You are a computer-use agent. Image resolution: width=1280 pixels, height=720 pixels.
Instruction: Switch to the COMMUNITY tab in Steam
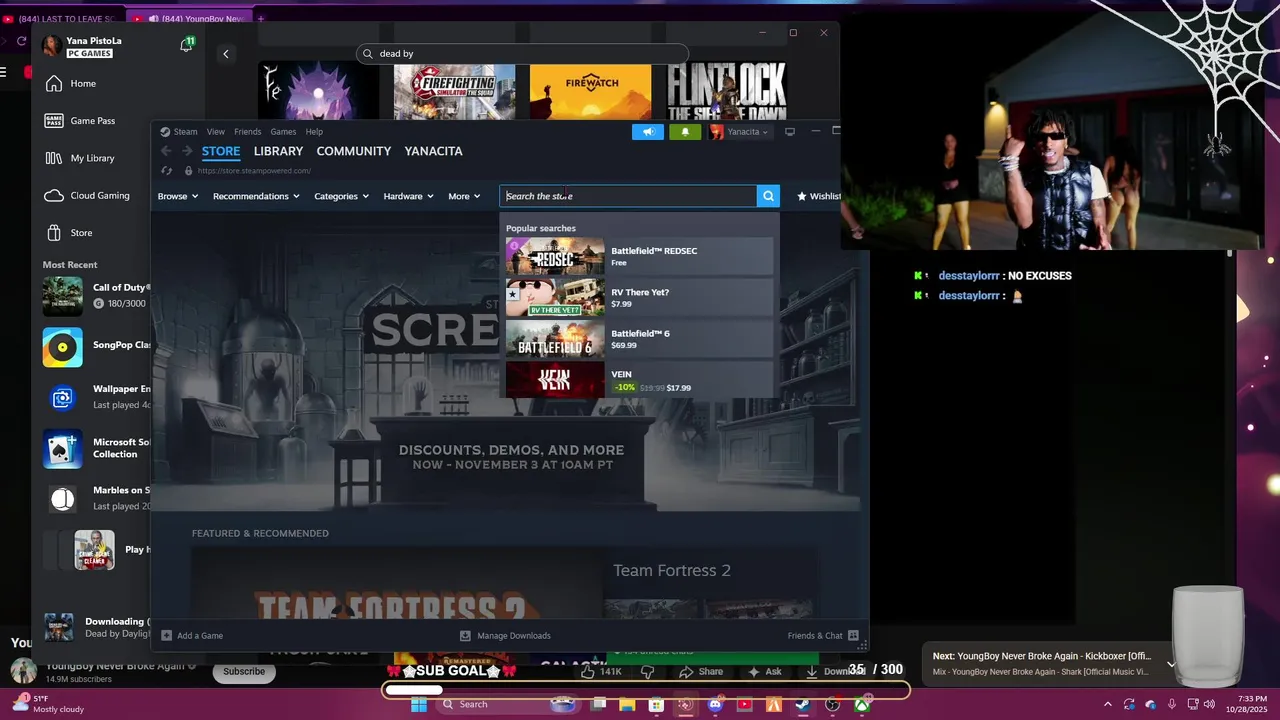pos(354,151)
